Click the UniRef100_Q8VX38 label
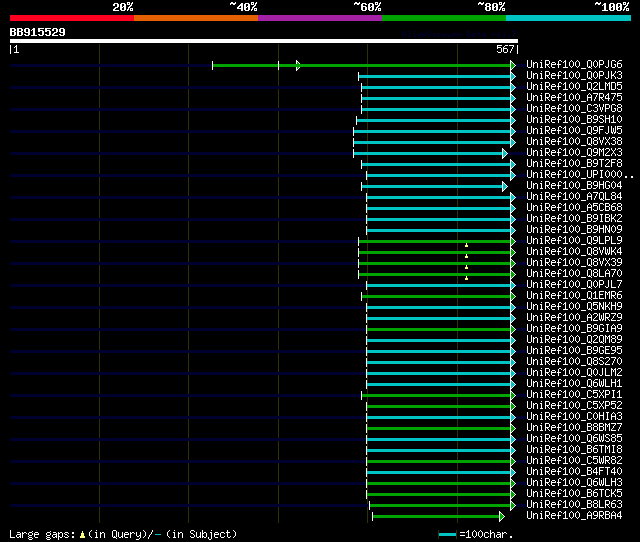 pos(574,142)
